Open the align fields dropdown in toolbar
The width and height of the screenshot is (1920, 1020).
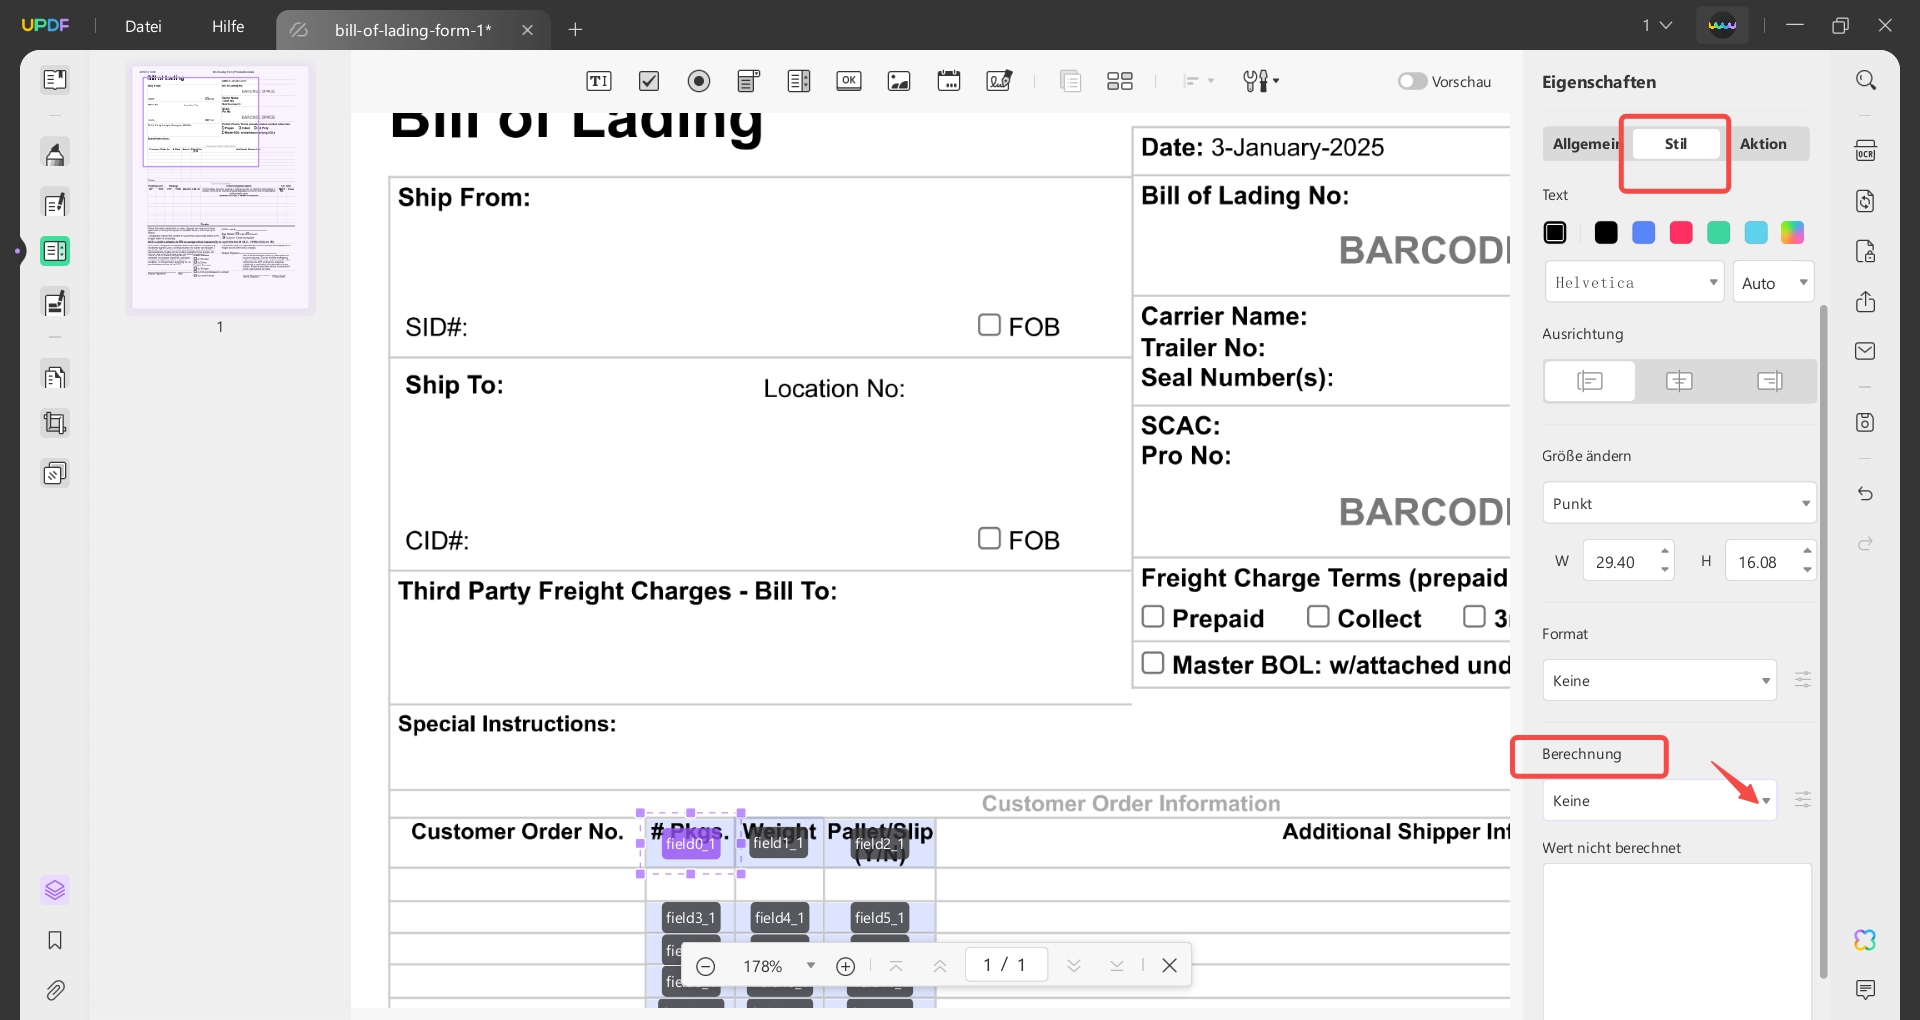click(1199, 81)
